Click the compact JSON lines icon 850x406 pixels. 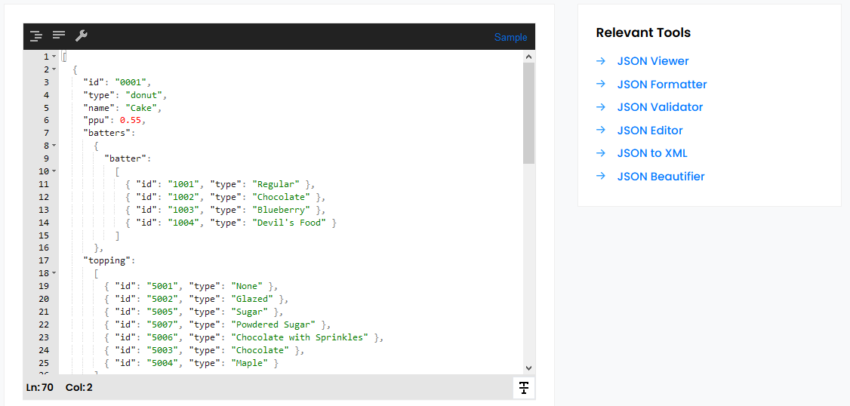pyautogui.click(x=59, y=37)
